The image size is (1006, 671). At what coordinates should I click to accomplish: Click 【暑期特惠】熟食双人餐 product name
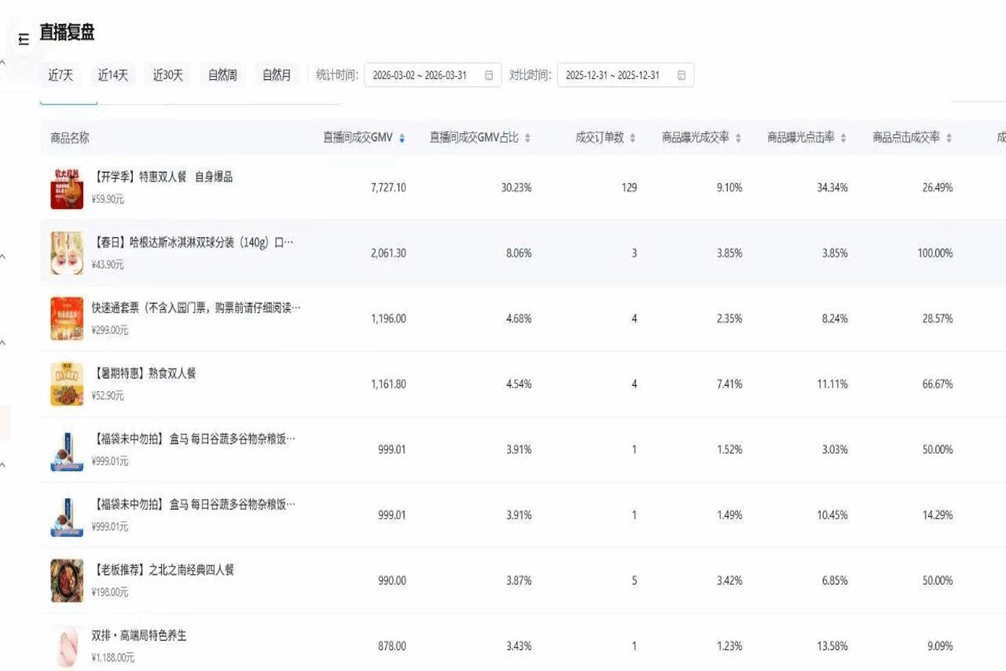click(x=144, y=374)
